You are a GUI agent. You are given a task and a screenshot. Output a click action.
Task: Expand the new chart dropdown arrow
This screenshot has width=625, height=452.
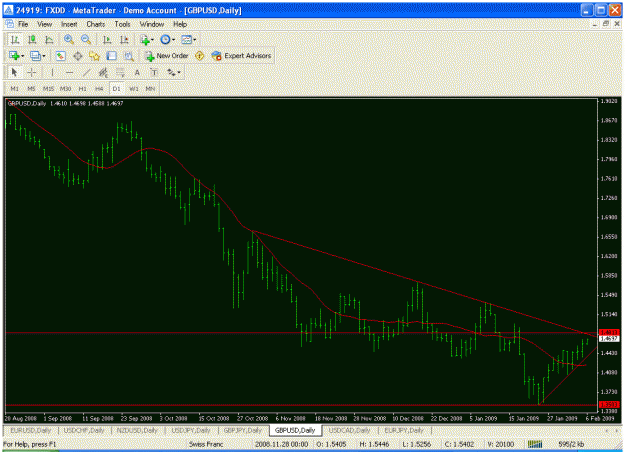point(22,56)
